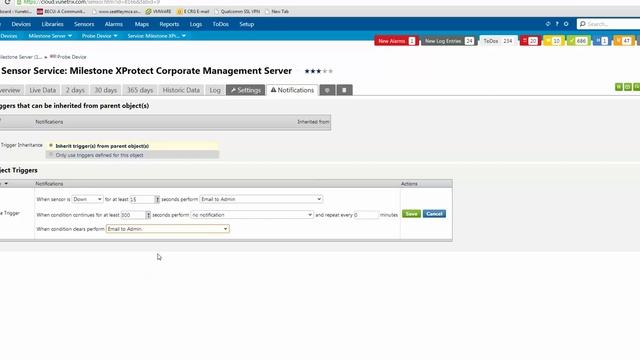Adjust the 15 seconds stepper
The image size is (640, 360).
tap(157, 199)
